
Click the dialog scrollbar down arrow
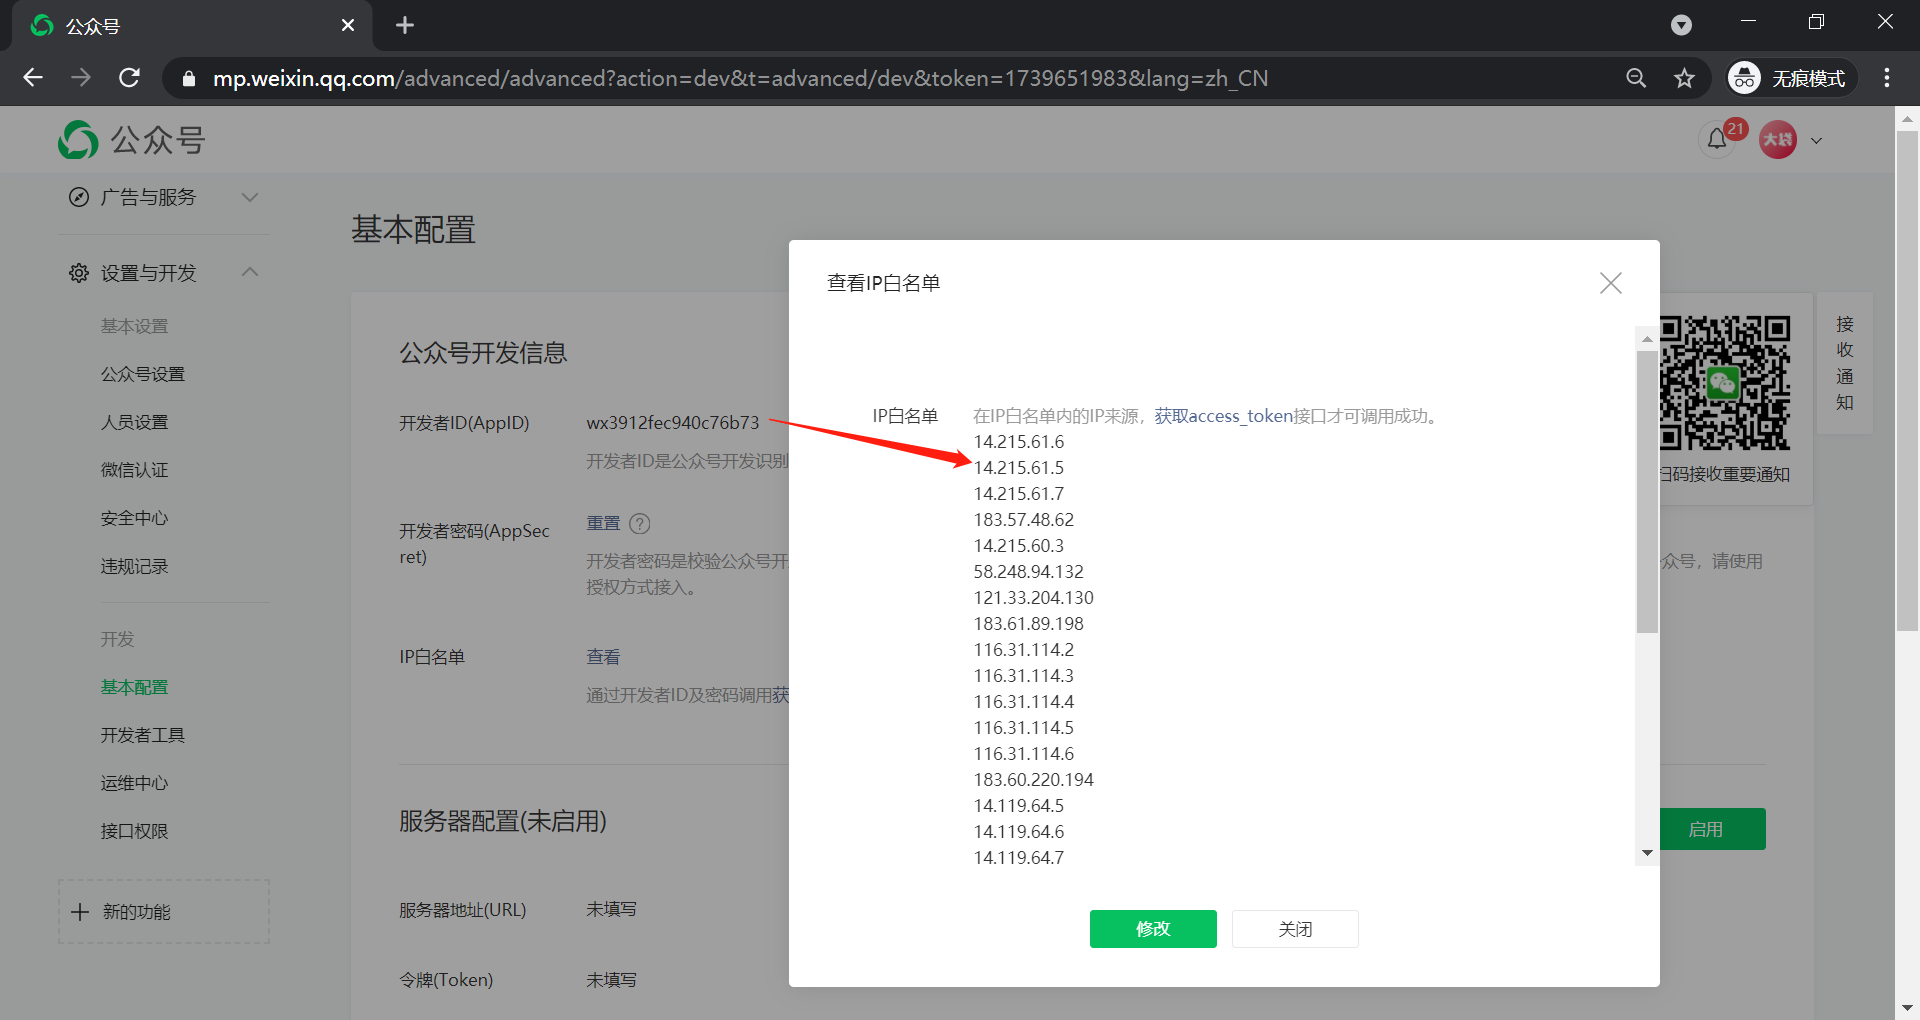1647,853
